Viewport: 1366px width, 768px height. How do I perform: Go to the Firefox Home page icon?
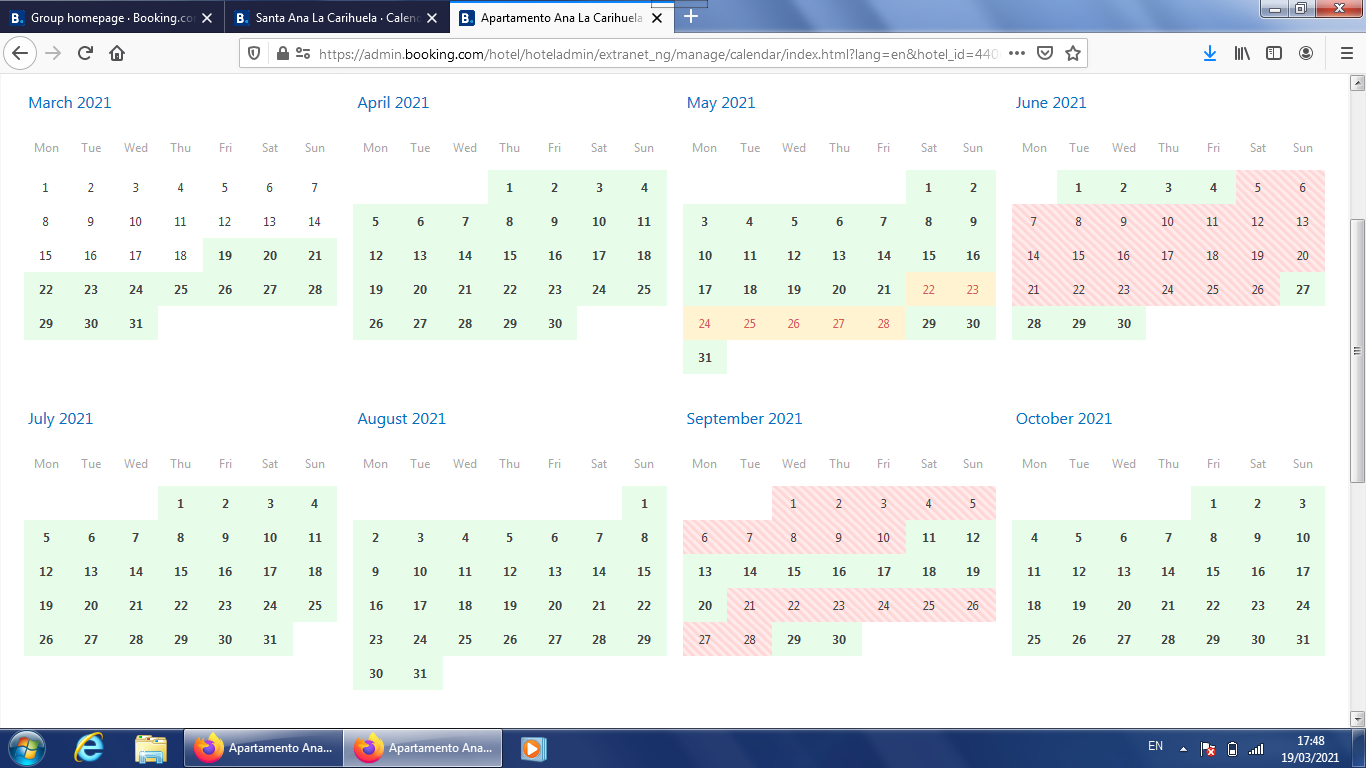tap(117, 54)
